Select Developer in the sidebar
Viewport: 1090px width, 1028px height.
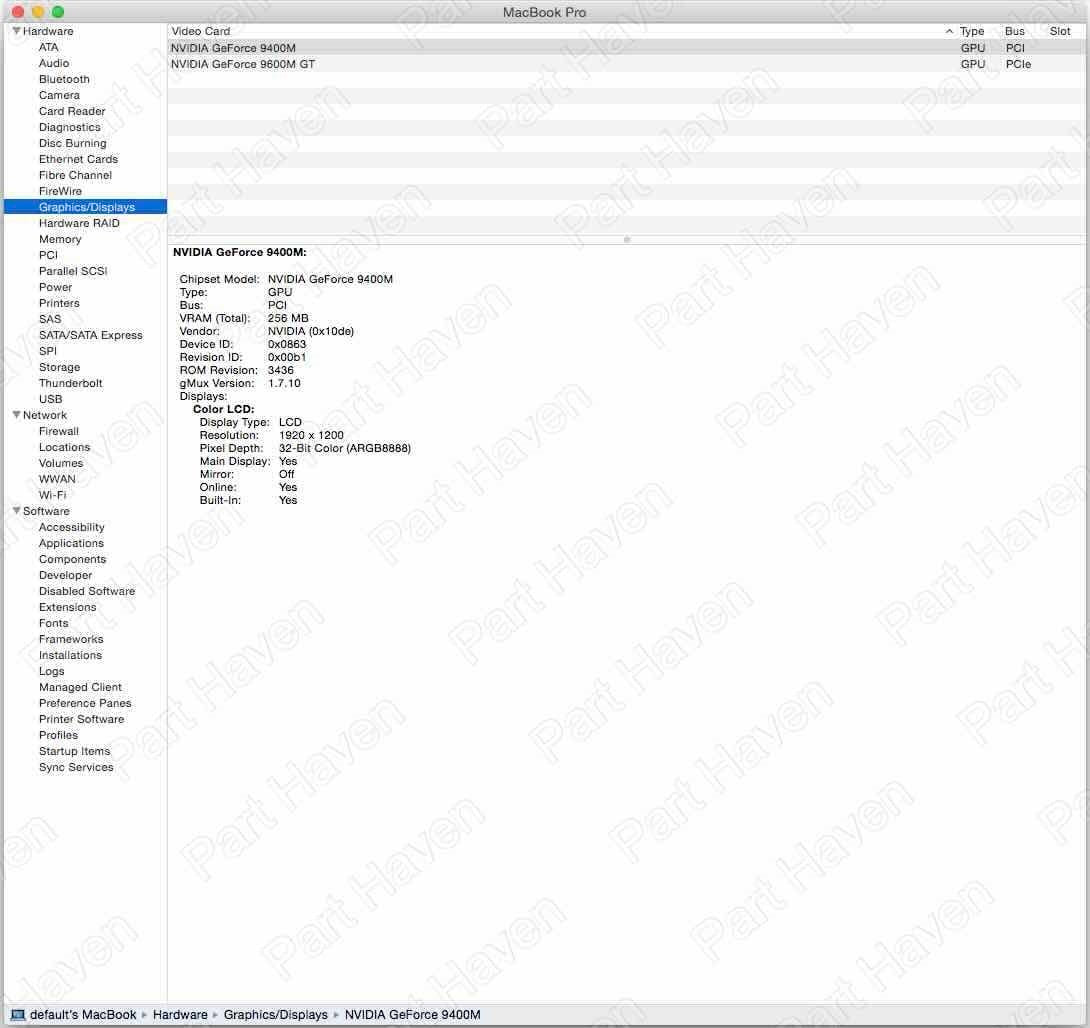[x=65, y=575]
